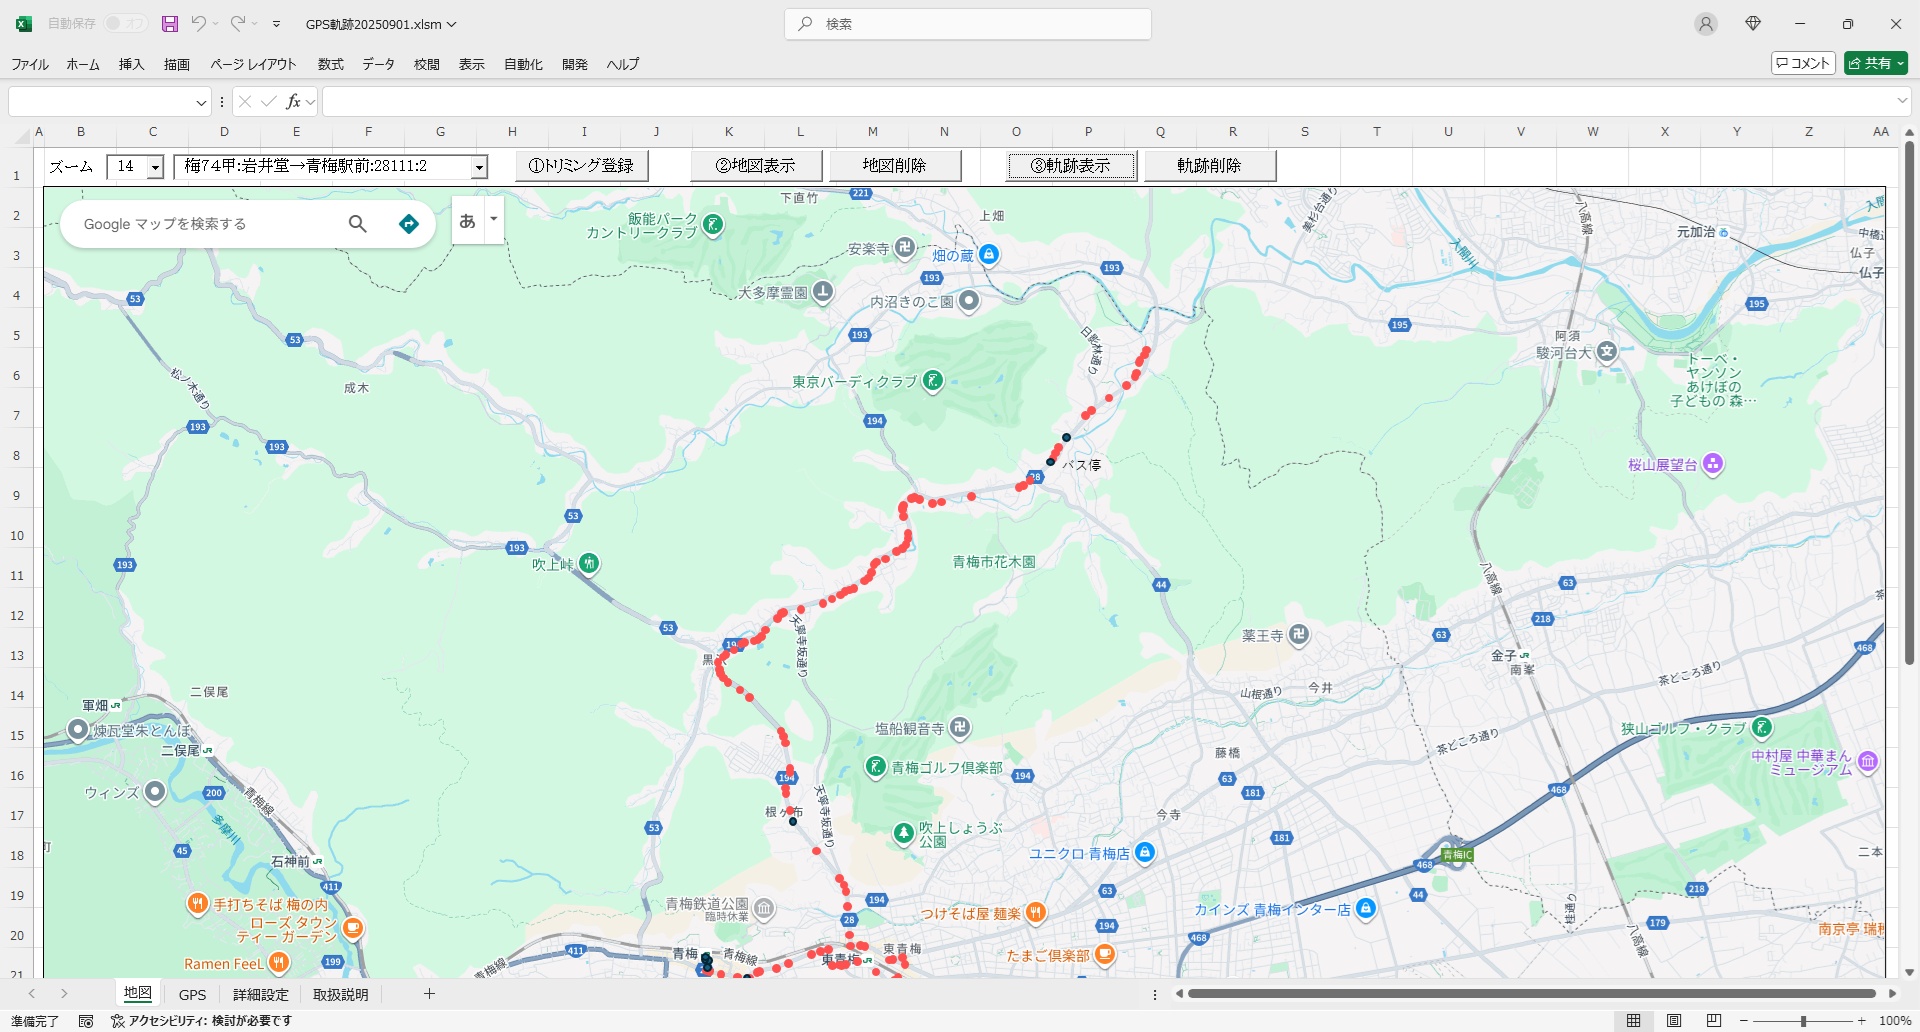This screenshot has width=1920, height=1032.
Task: Open the 共有 share button
Action: tap(1876, 63)
